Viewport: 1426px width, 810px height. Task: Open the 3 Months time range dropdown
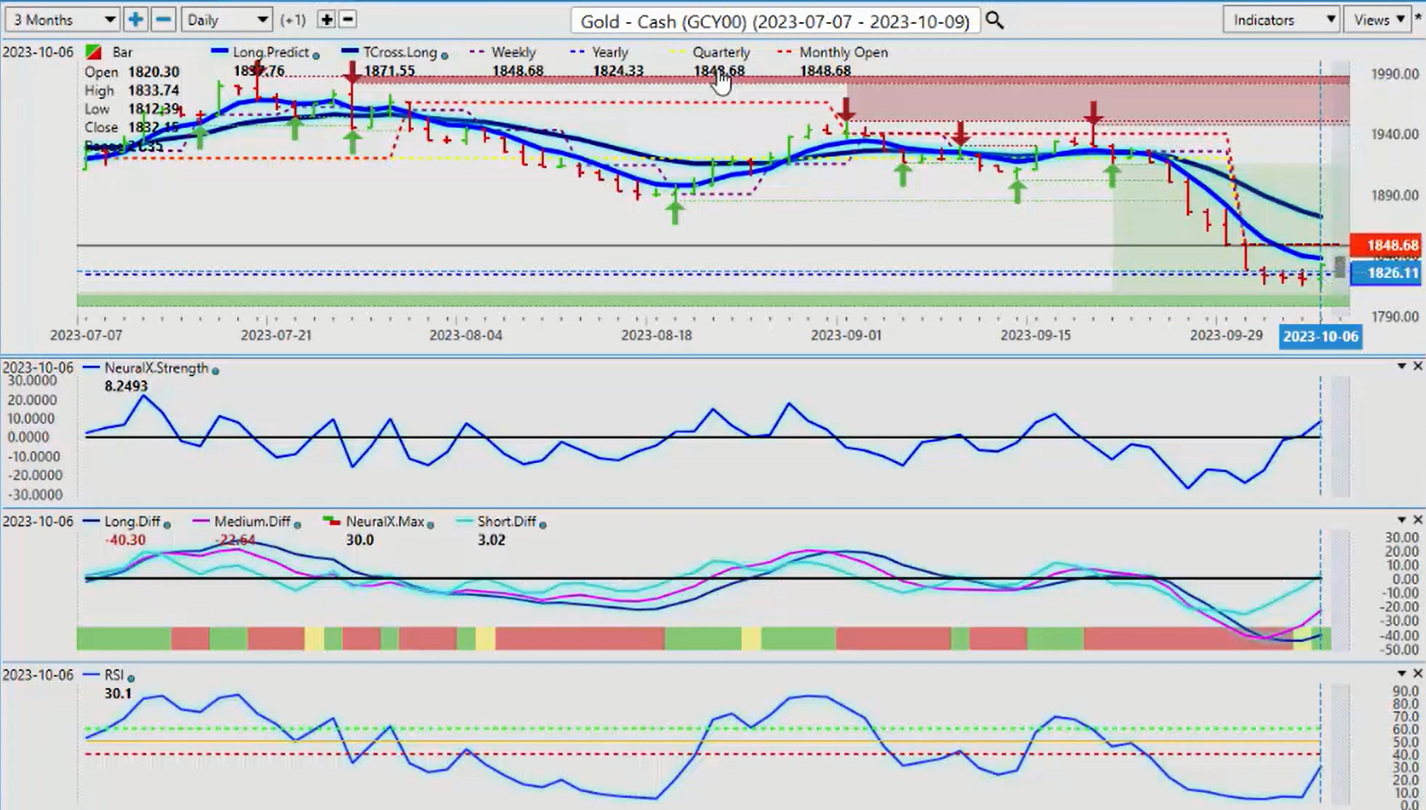[62, 19]
